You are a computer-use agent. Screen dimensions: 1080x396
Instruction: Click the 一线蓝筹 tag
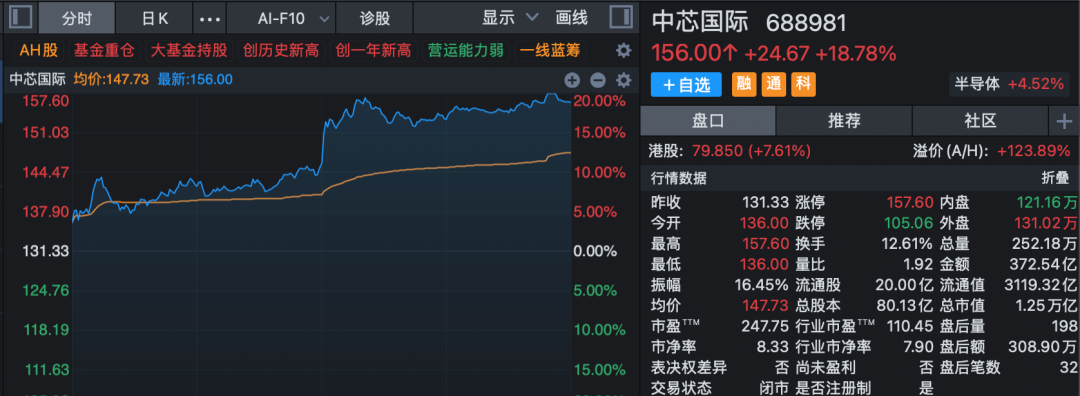pos(550,50)
